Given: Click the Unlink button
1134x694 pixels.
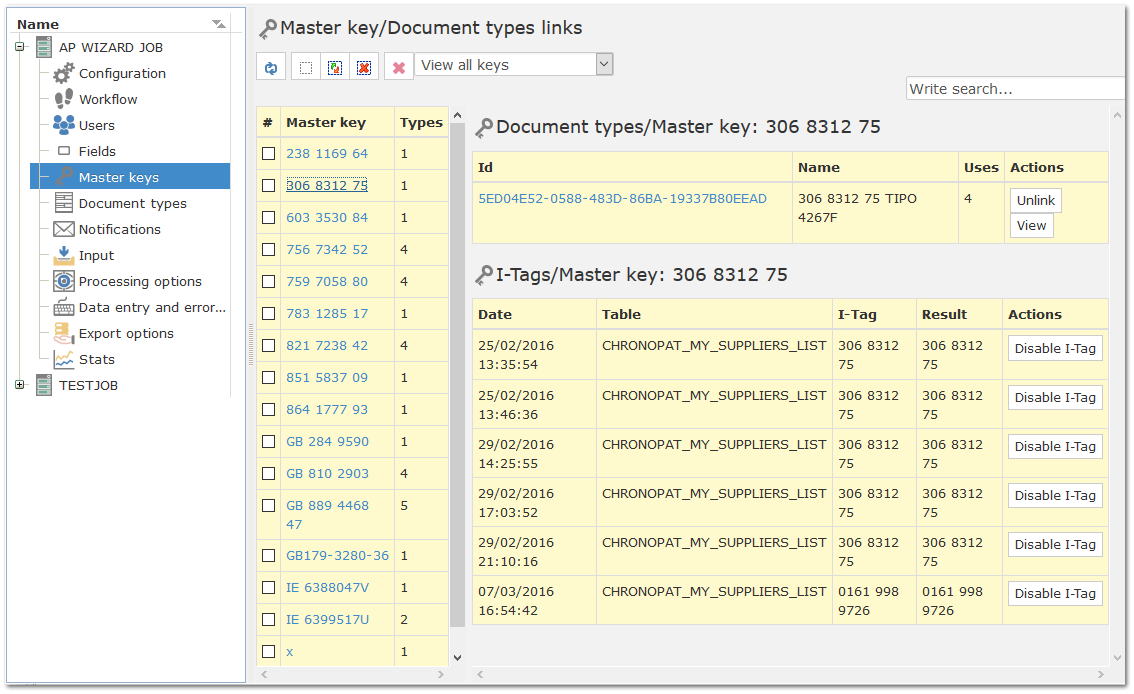Looking at the screenshot, I should click(1035, 200).
